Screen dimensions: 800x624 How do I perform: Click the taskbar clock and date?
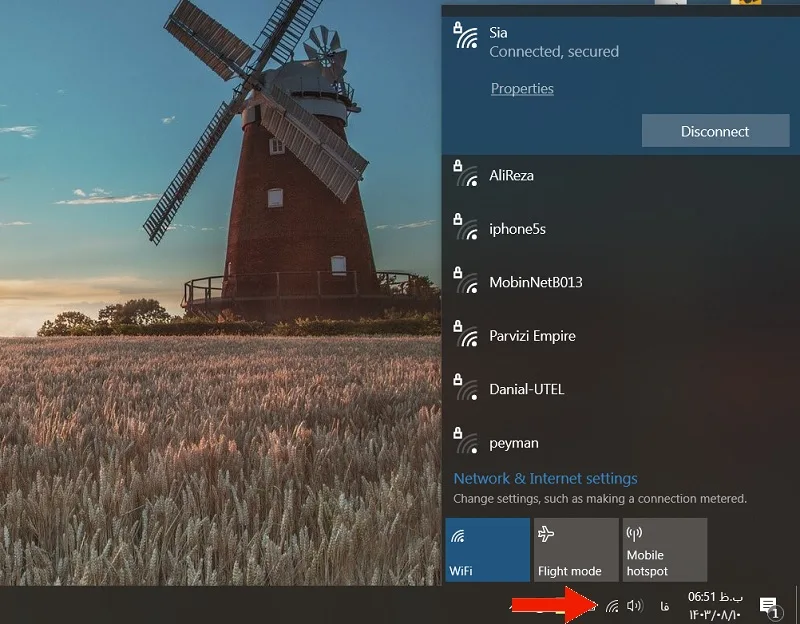715,605
